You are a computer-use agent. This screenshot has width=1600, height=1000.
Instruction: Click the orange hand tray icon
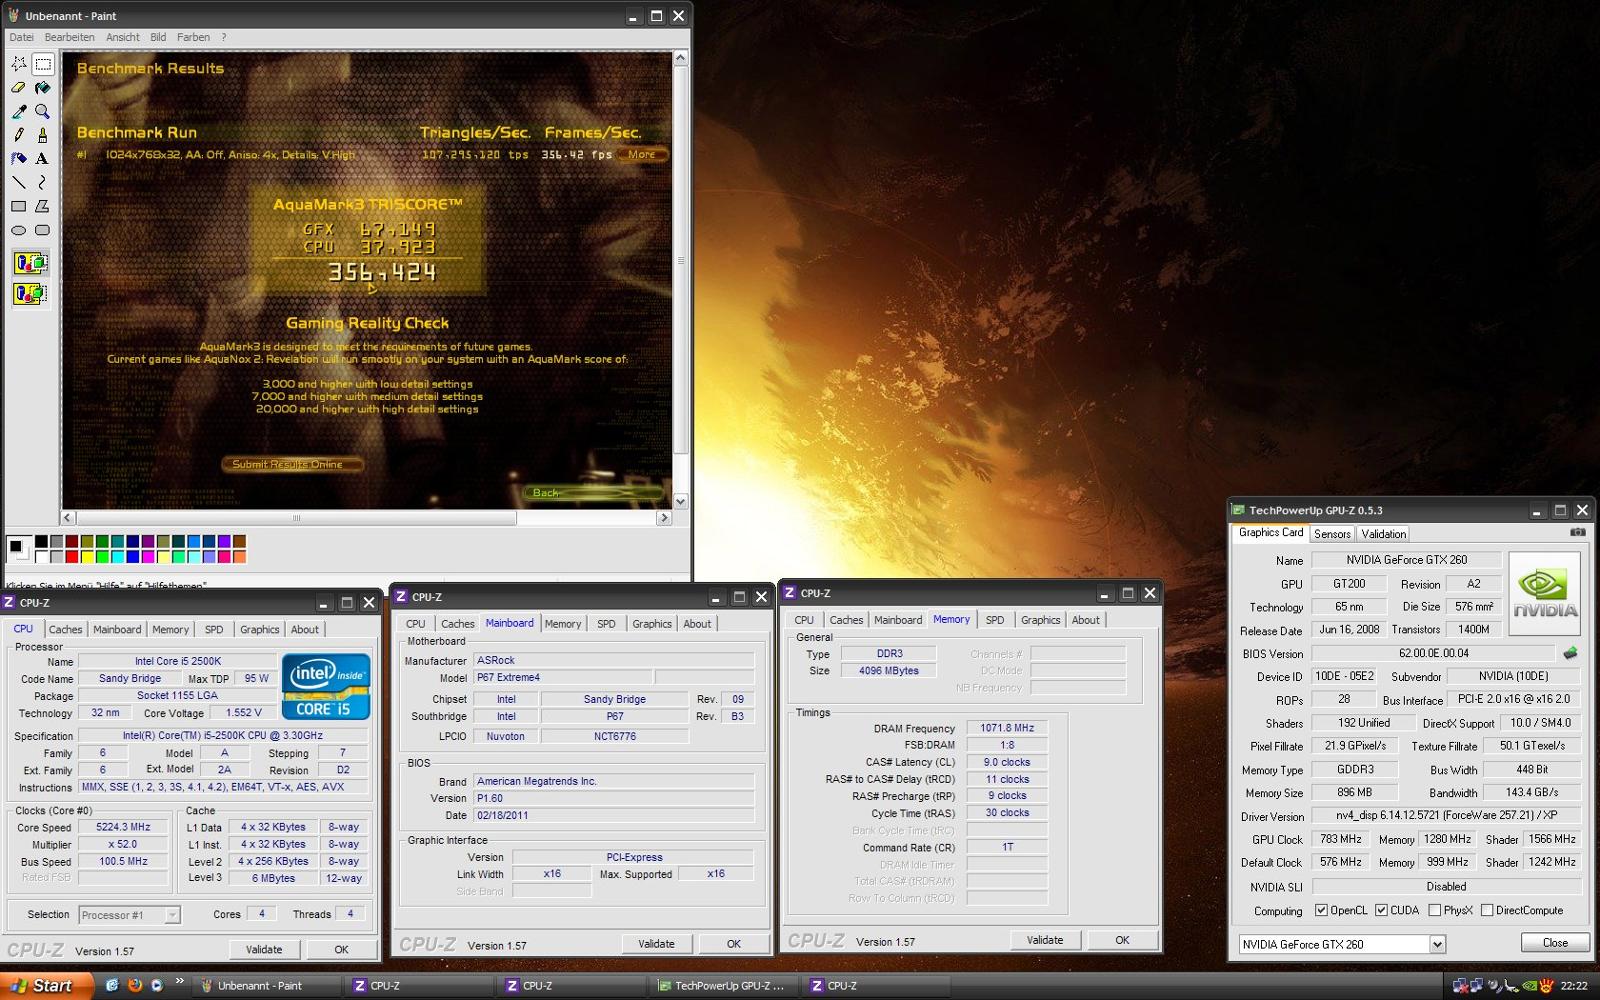(x=1546, y=986)
